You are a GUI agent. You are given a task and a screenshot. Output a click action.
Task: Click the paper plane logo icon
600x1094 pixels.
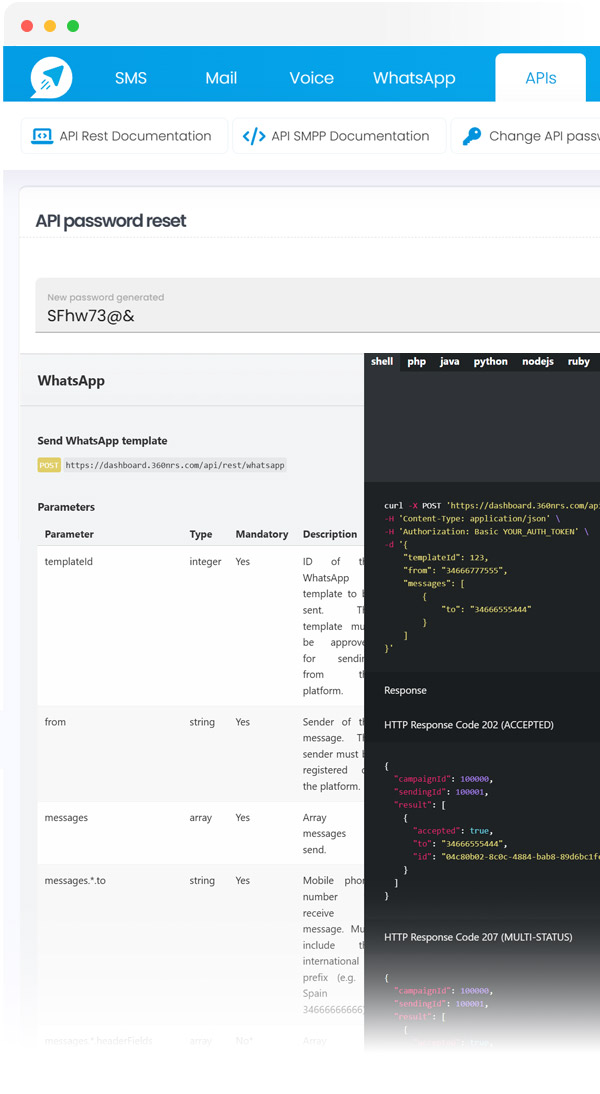(51, 77)
